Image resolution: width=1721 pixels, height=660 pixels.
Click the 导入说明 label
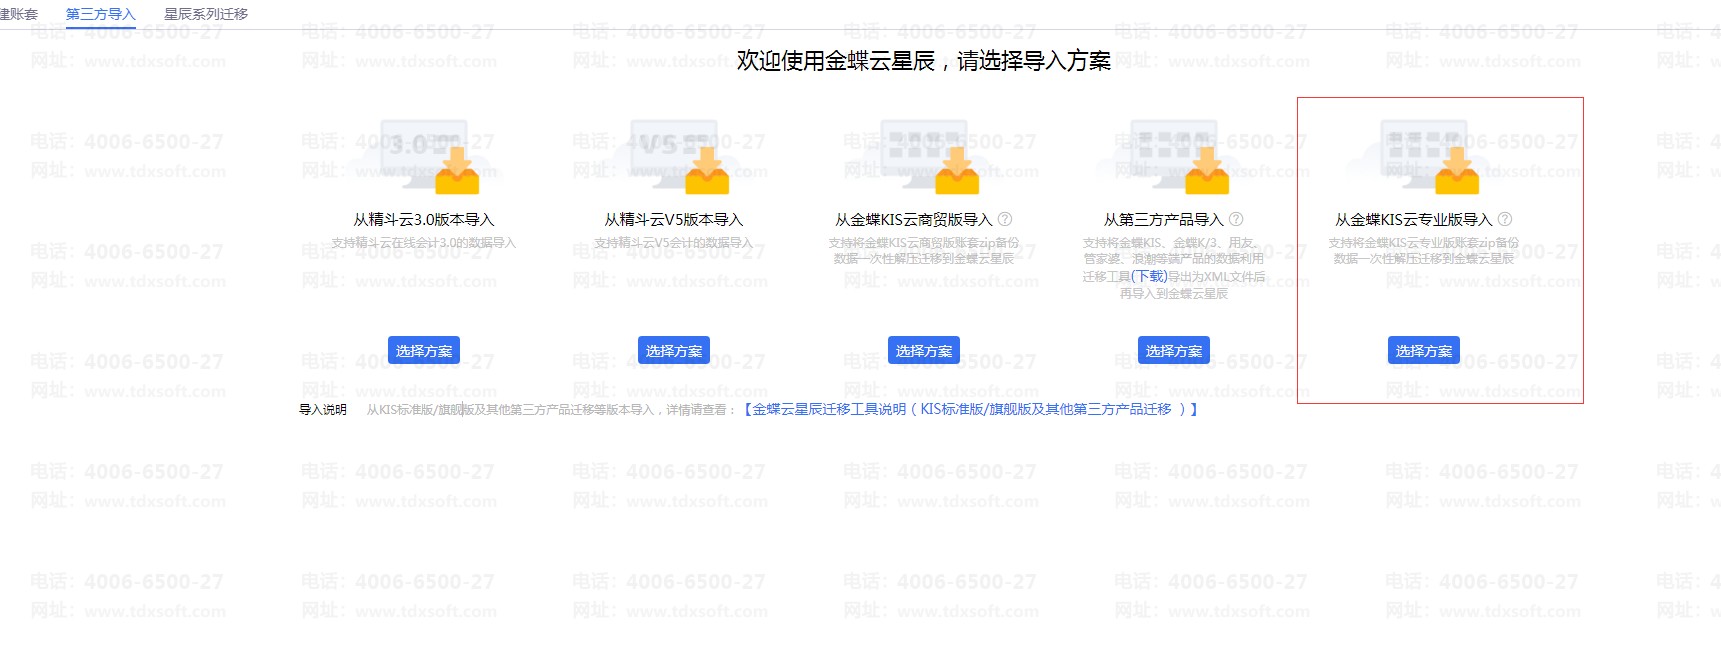(x=323, y=410)
